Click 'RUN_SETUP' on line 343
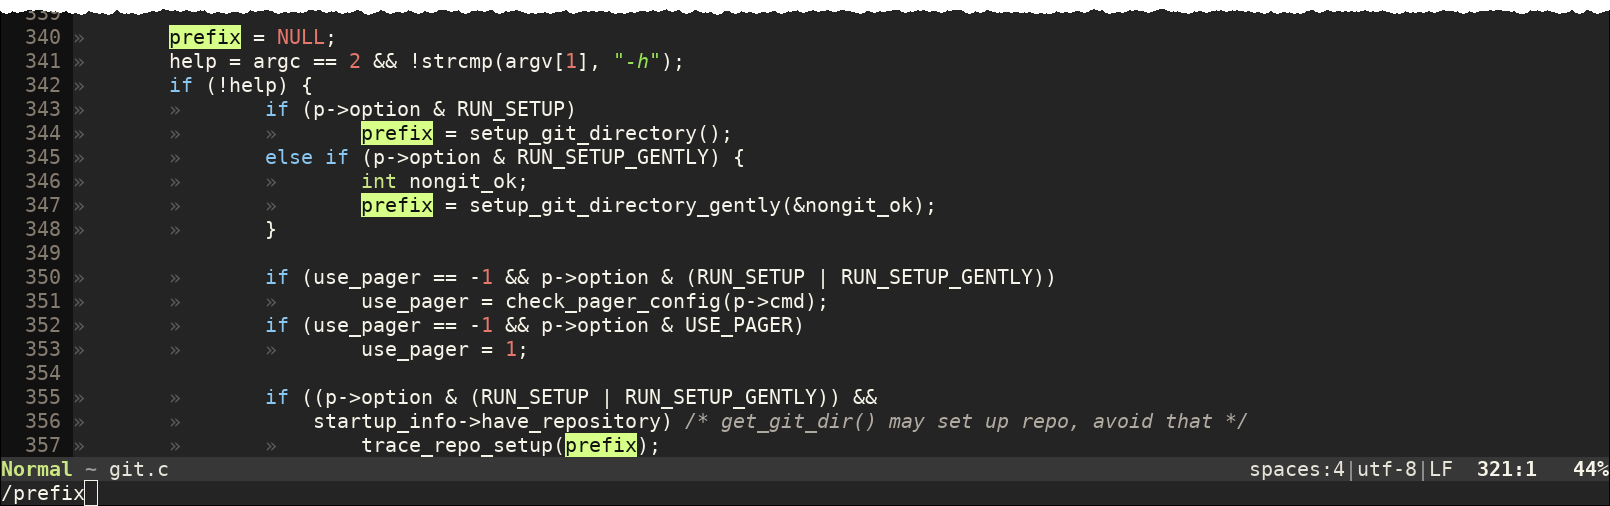Screen dimensions: 1610x506 point(511,109)
